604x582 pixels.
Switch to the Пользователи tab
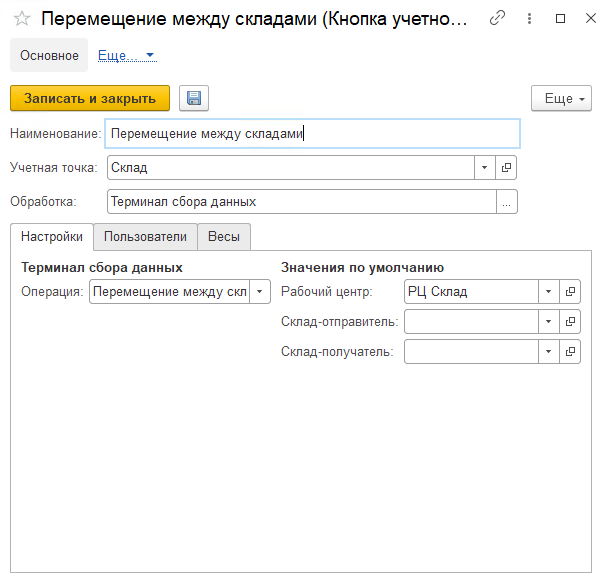coord(145,237)
